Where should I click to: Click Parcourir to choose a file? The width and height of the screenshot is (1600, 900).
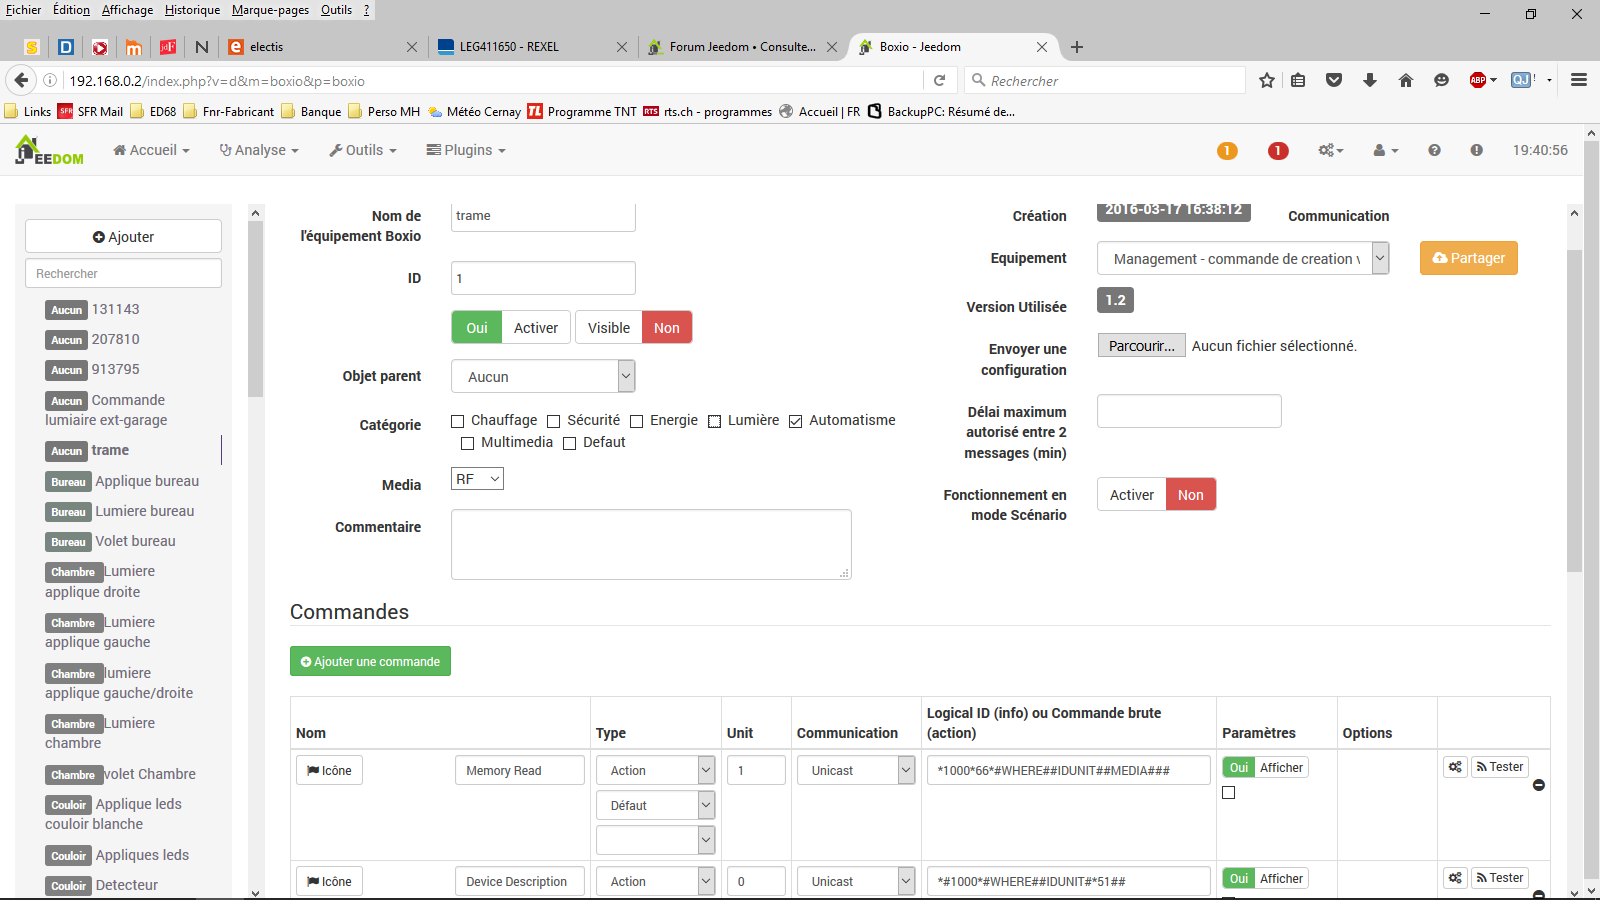point(1141,346)
